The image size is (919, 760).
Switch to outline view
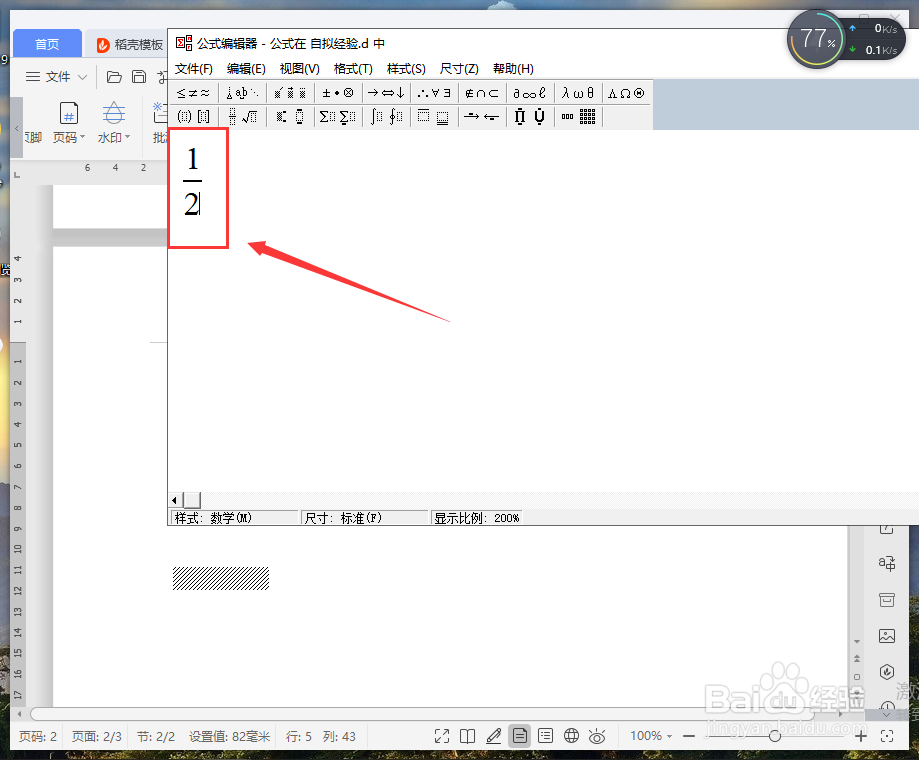pos(545,736)
